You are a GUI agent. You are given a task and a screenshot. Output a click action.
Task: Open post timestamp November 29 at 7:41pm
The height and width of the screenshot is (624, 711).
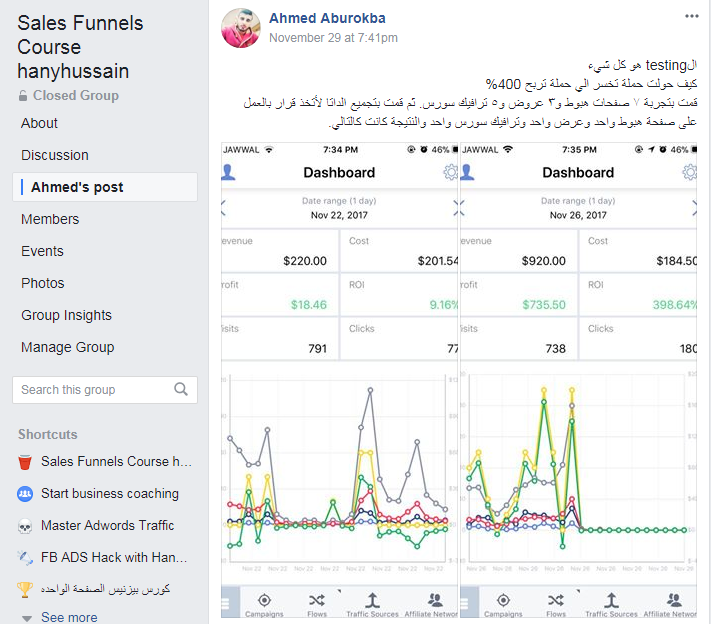point(333,38)
